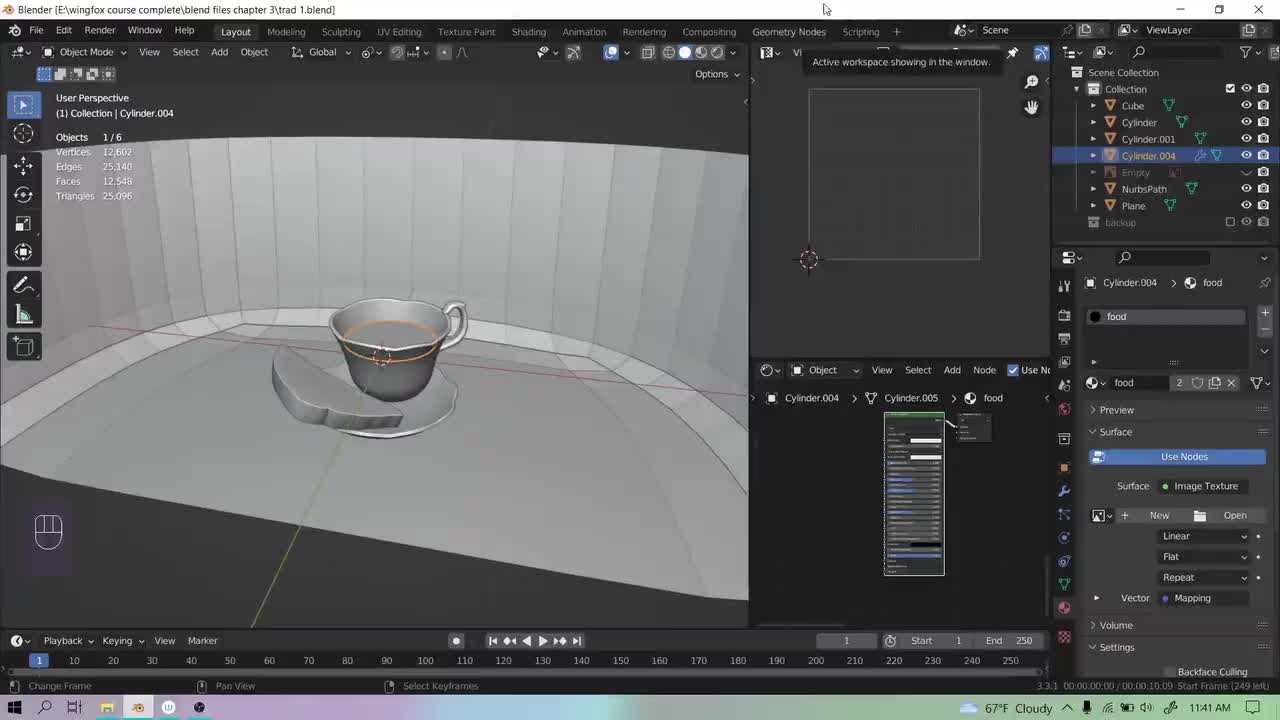Screen dimensions: 1280x720
Task: Open the Object Mode dropdown
Action: click(x=85, y=52)
